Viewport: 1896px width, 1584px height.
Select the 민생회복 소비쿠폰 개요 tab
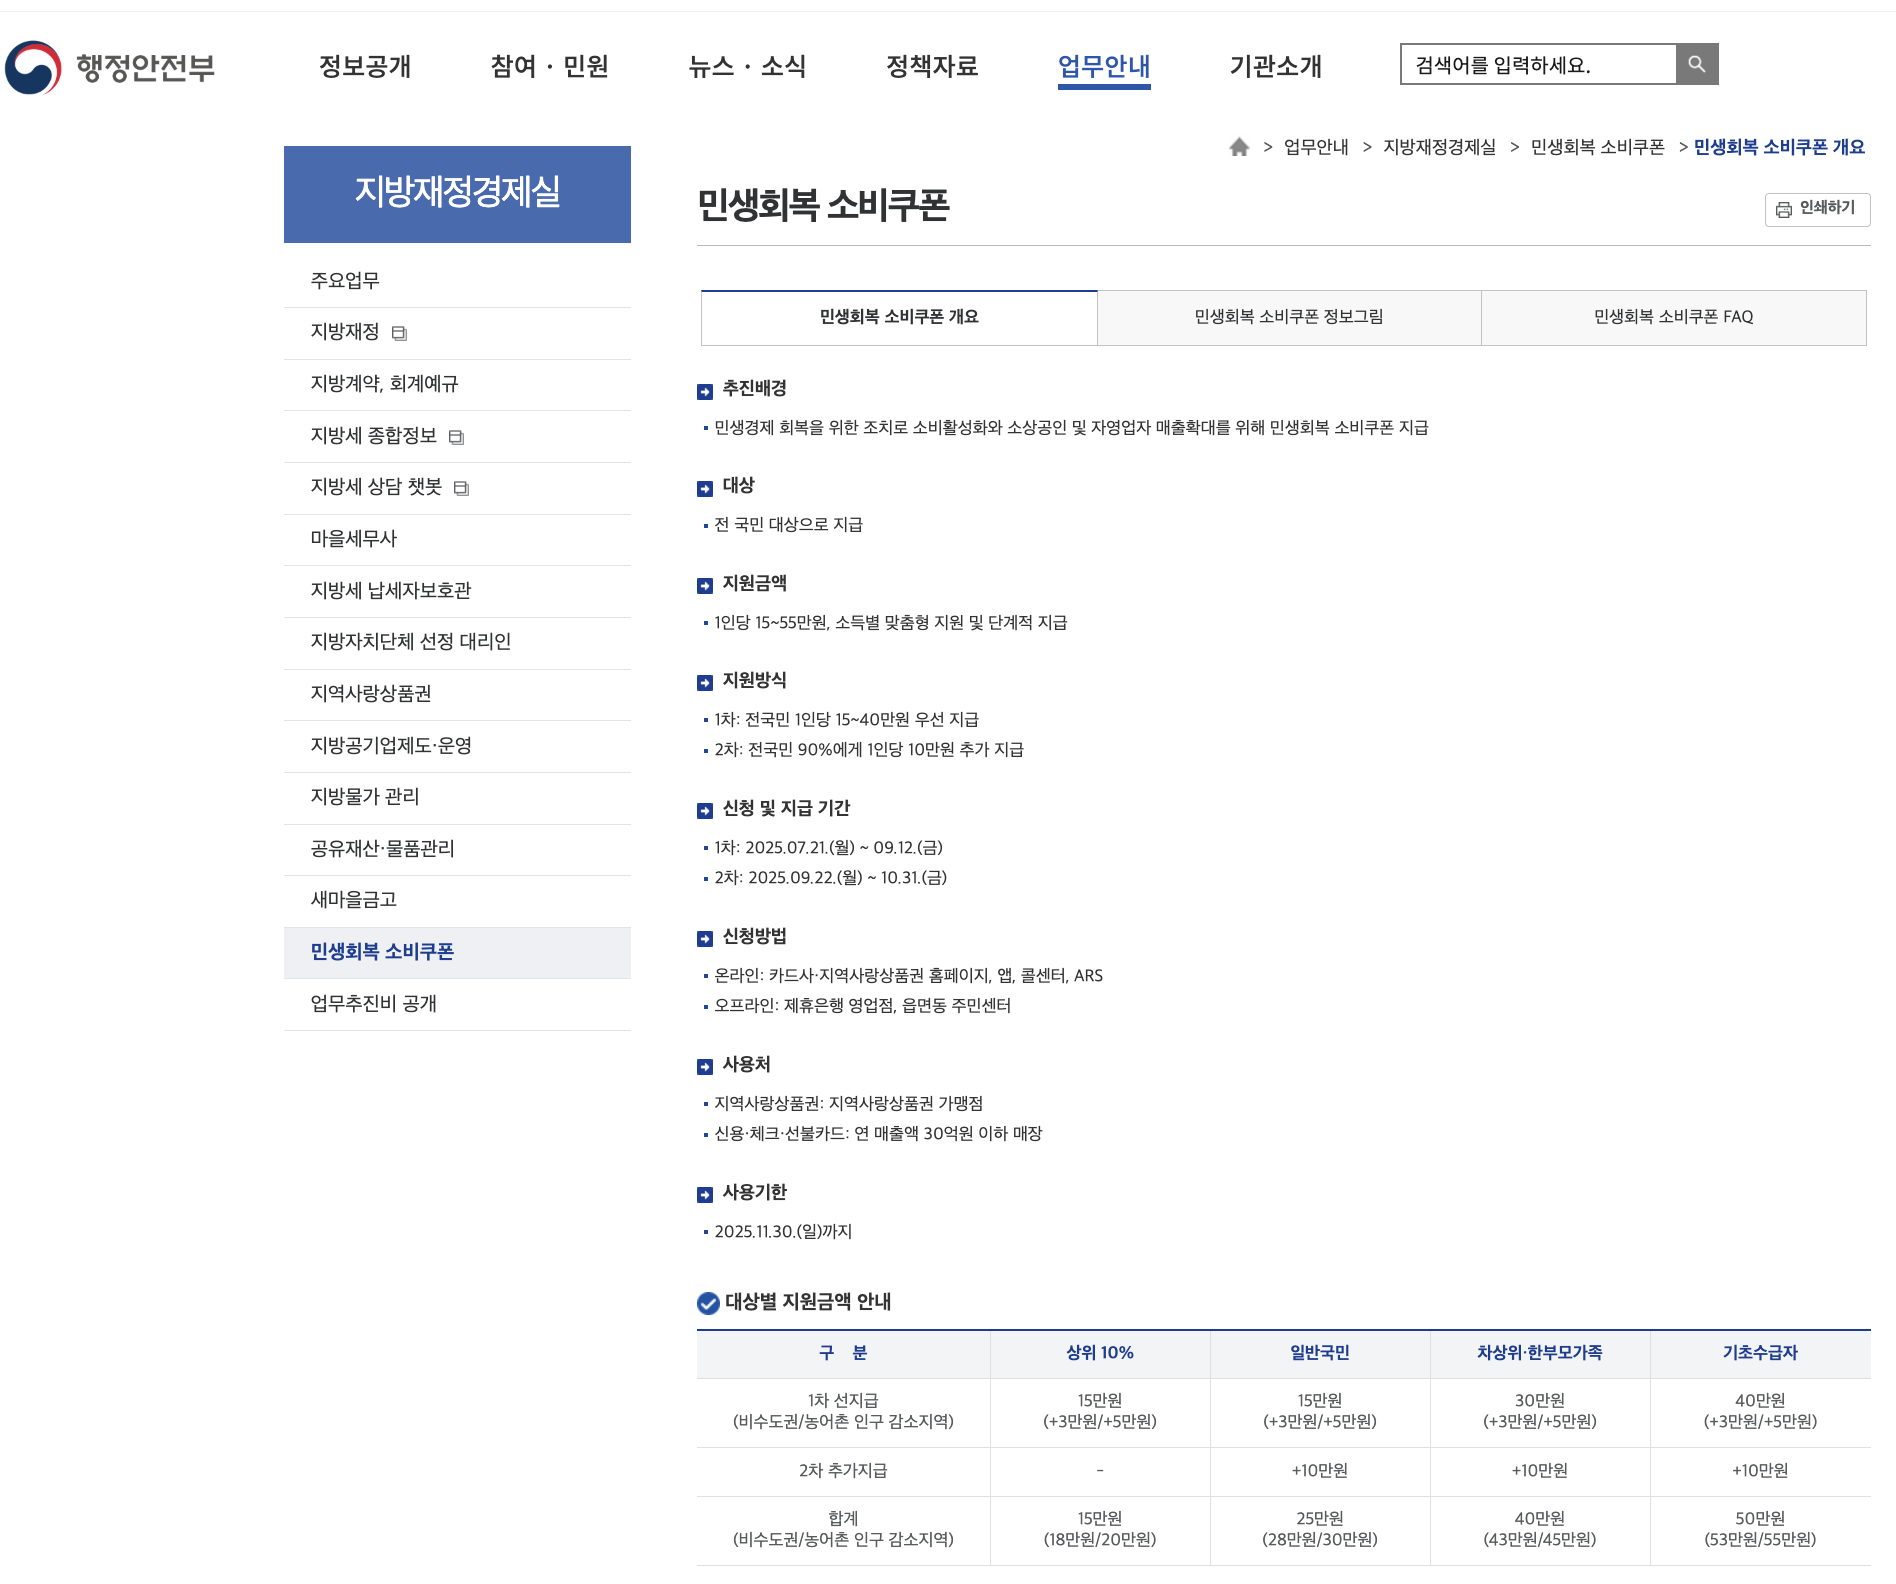[x=899, y=317]
